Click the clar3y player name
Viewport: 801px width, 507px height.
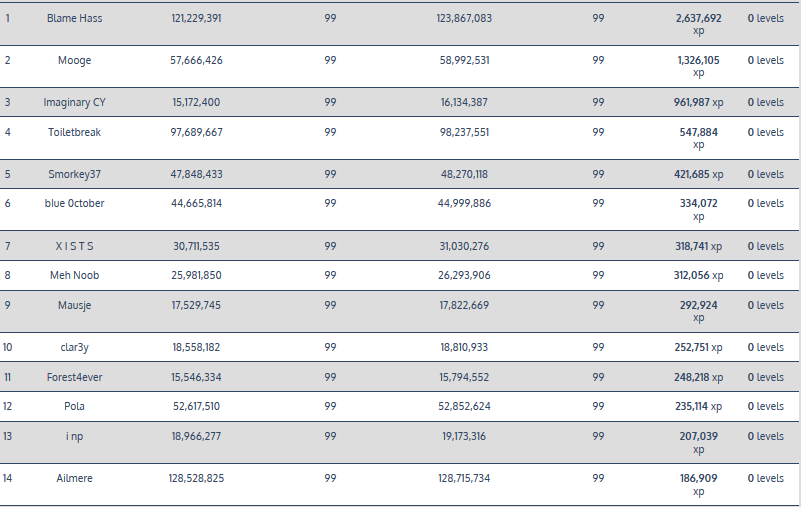pyautogui.click(x=74, y=348)
